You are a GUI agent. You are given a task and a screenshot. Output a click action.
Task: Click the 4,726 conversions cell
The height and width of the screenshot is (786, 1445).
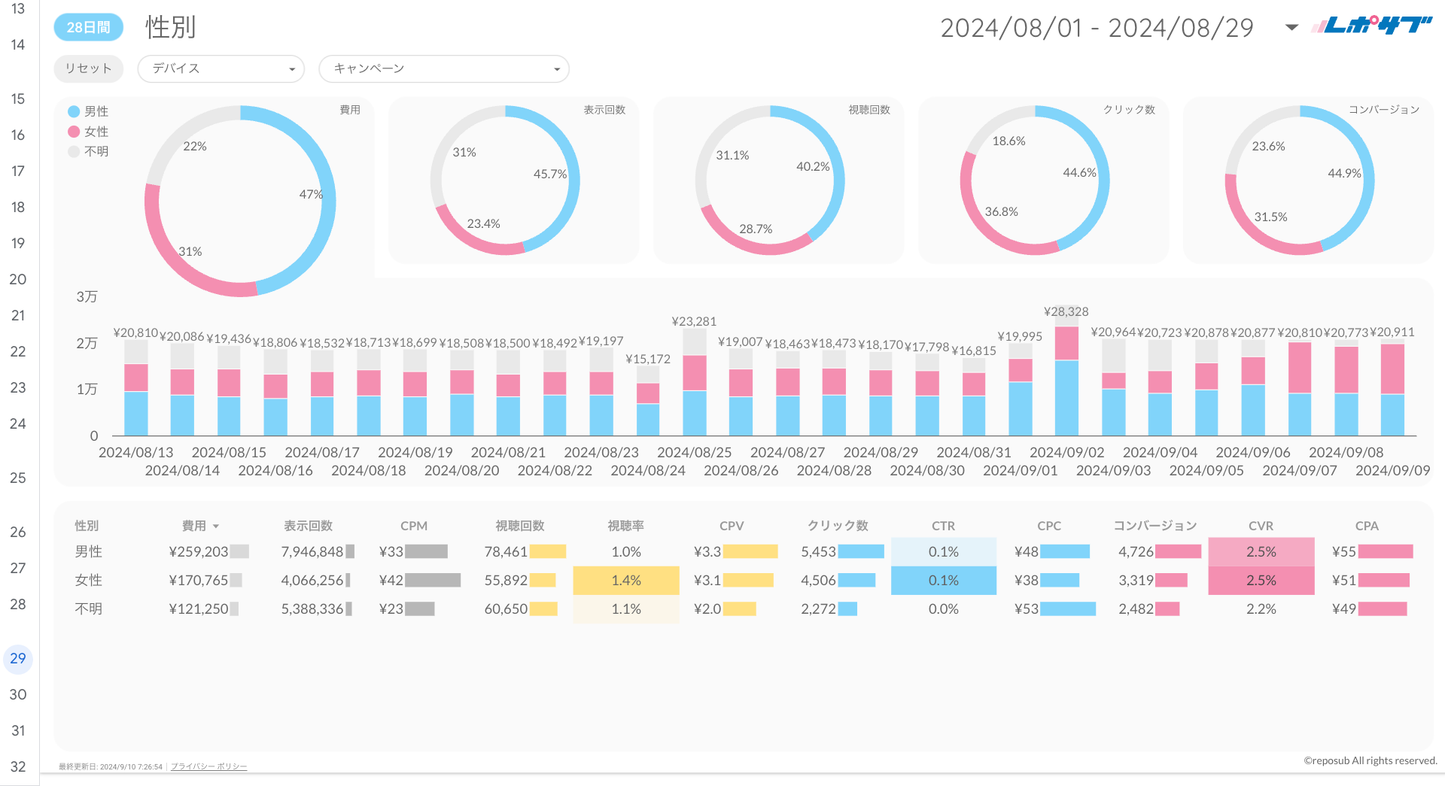tap(1136, 552)
